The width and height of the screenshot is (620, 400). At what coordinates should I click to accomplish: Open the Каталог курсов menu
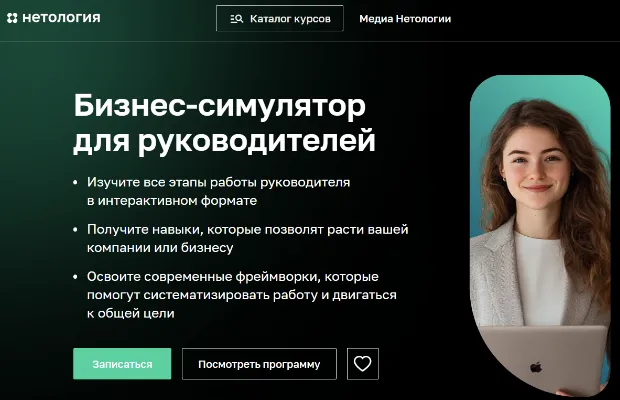pos(280,18)
